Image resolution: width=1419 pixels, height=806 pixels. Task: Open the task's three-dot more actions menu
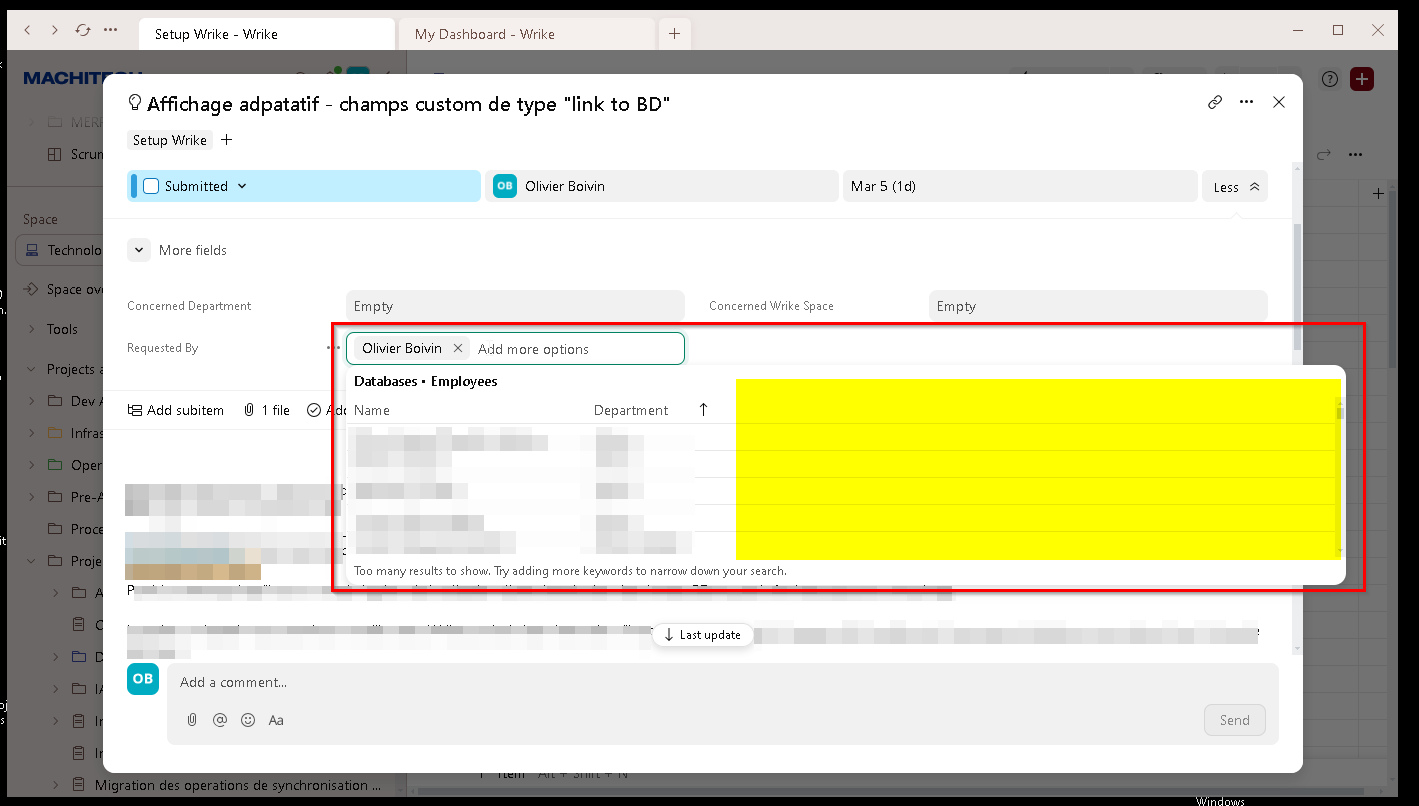(1246, 102)
